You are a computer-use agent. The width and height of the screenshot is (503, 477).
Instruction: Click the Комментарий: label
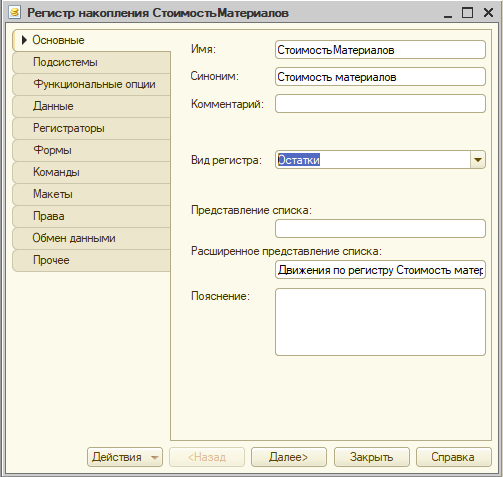point(227,104)
